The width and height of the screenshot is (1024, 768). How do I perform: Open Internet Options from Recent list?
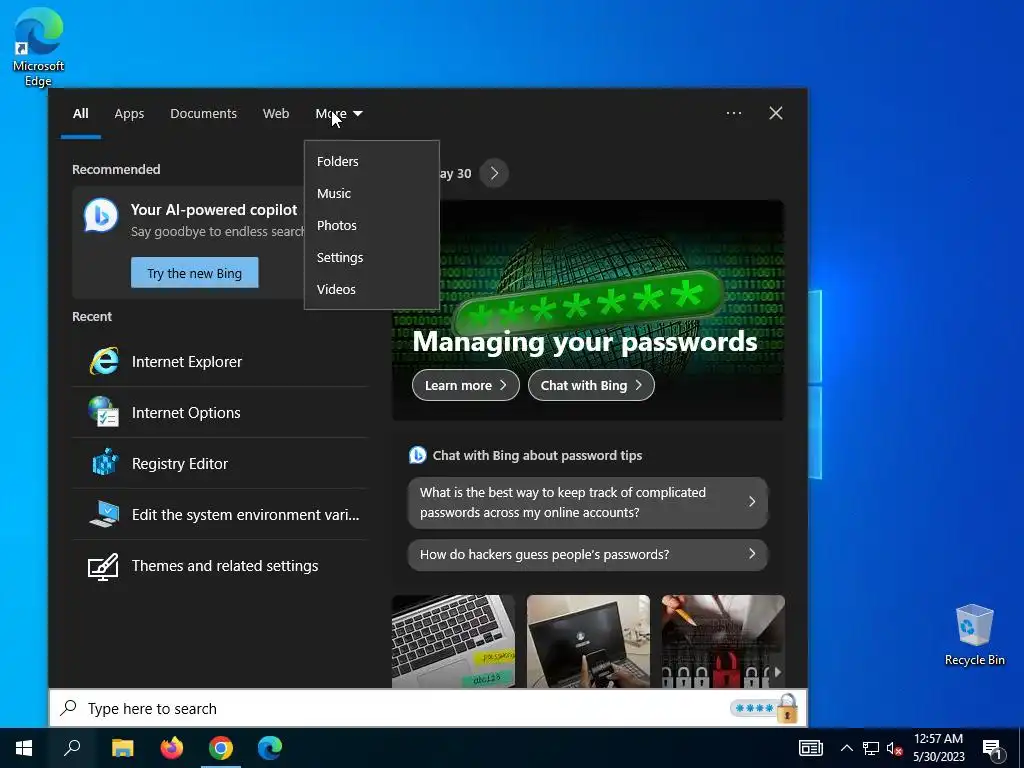pyautogui.click(x=220, y=413)
